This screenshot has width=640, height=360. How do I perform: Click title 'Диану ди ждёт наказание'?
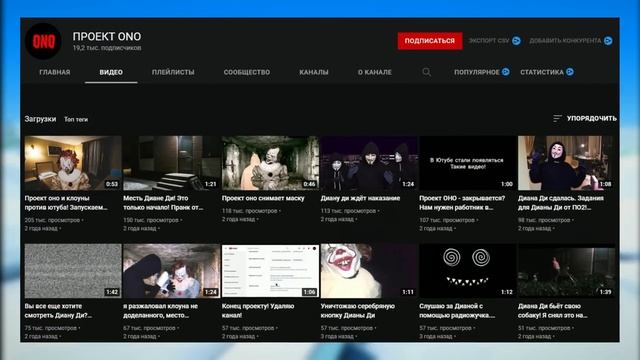point(360,198)
